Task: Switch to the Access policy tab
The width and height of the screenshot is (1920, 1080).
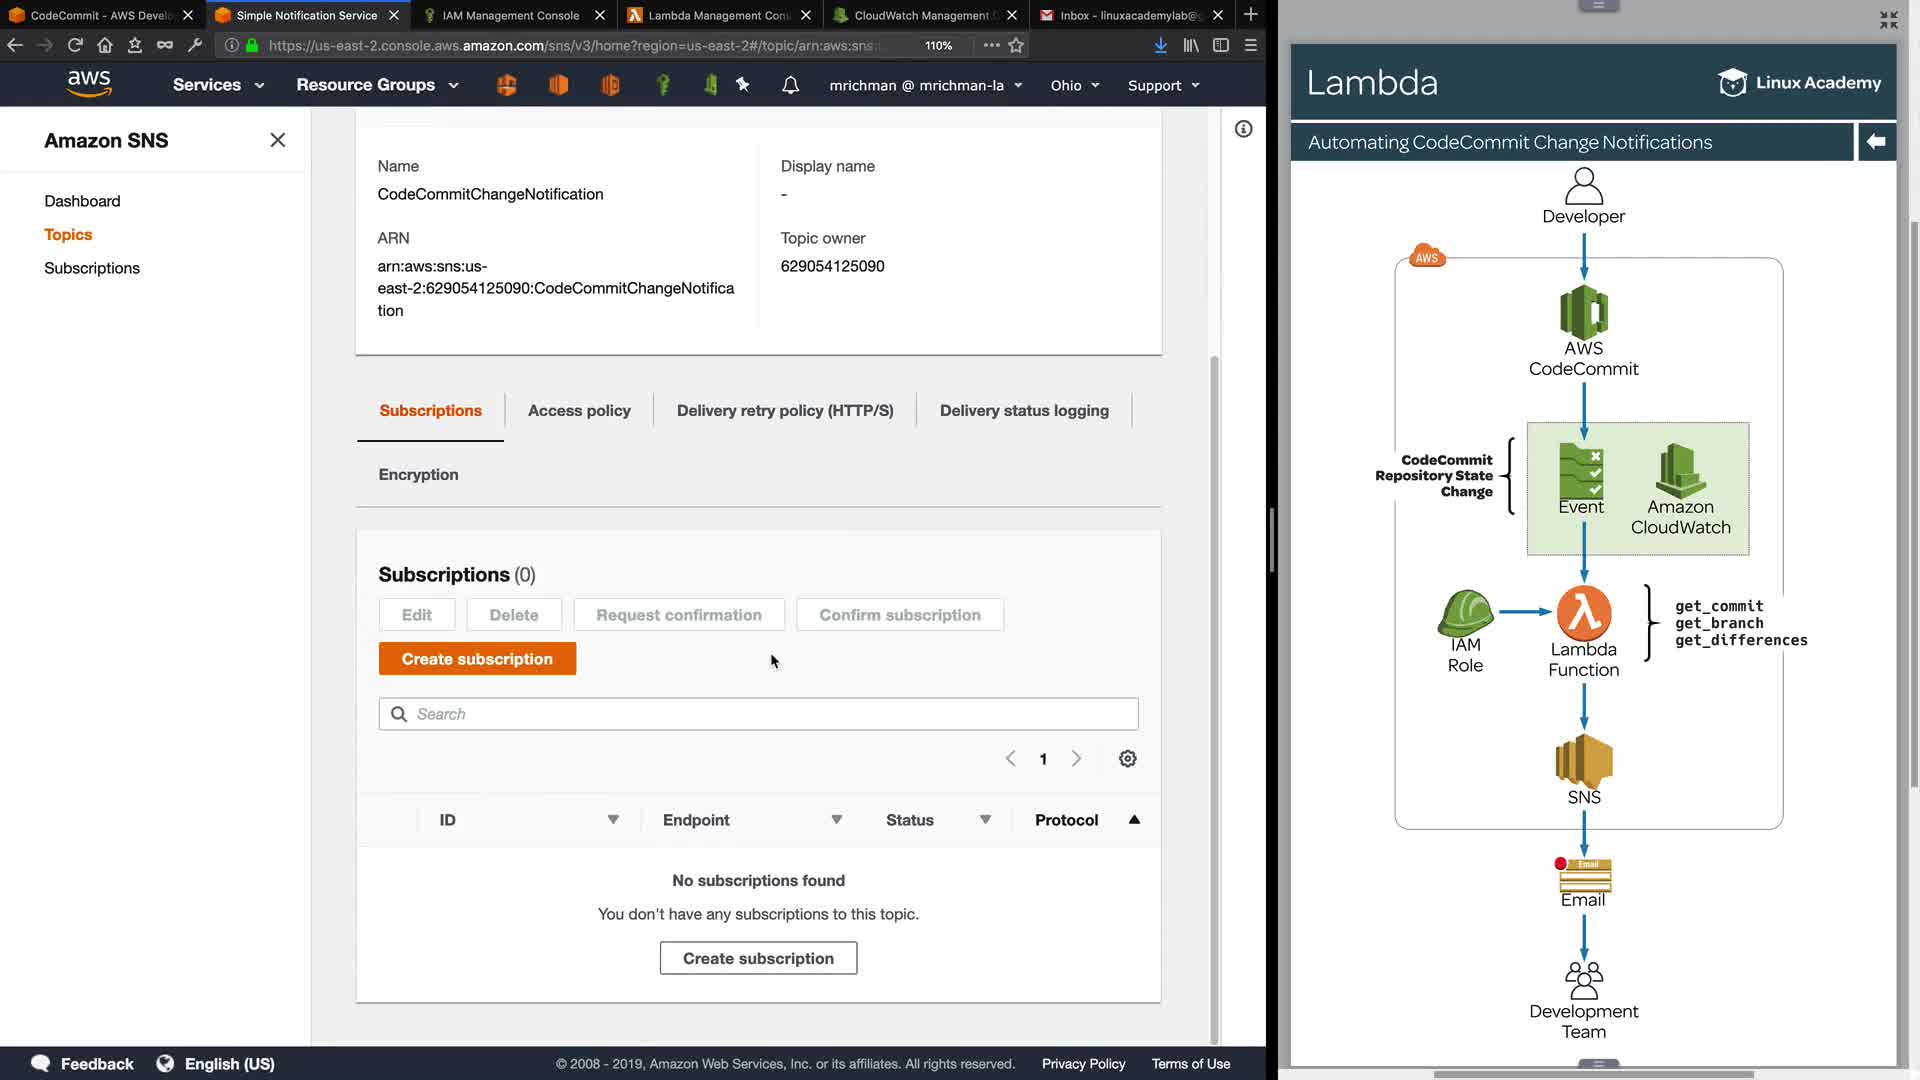Action: (579, 411)
